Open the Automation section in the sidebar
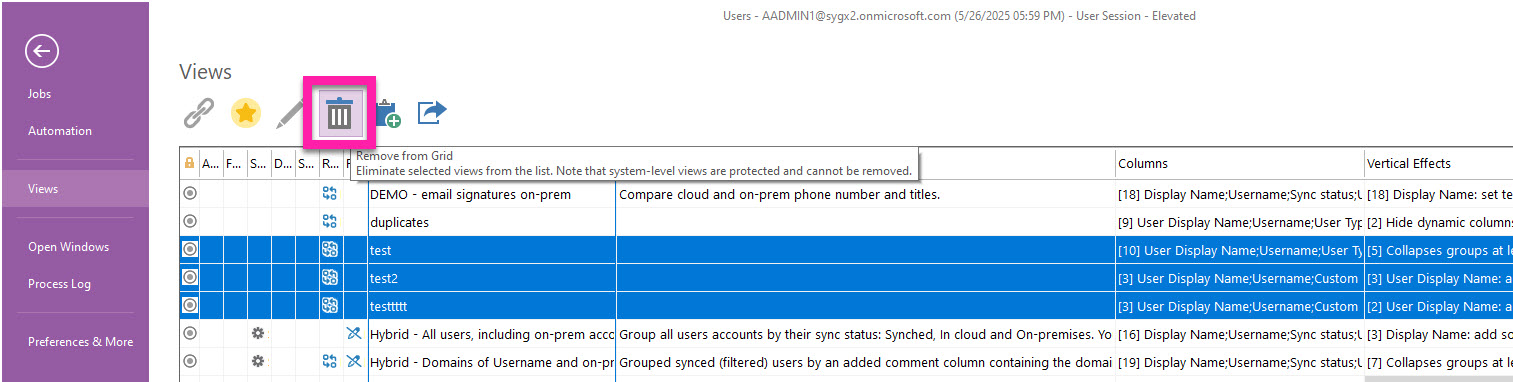 [60, 131]
